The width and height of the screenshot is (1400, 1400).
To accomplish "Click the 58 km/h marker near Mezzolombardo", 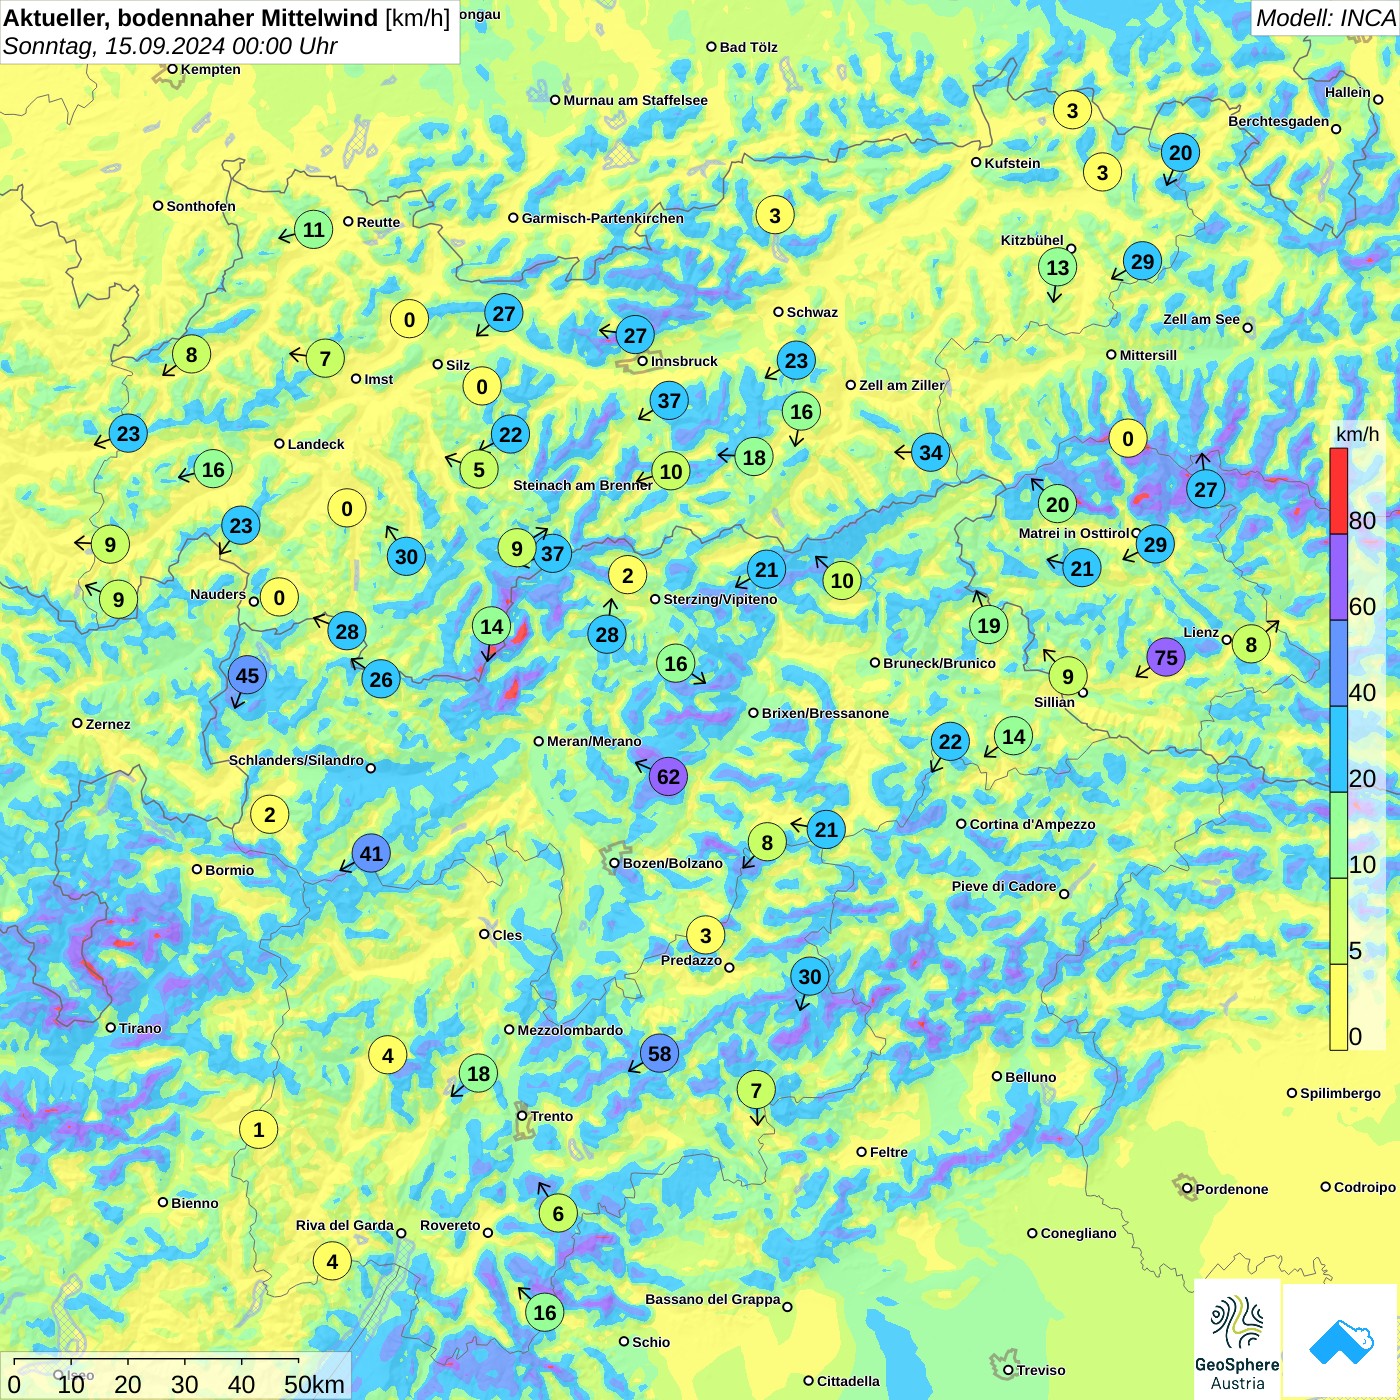I will coord(659,1053).
